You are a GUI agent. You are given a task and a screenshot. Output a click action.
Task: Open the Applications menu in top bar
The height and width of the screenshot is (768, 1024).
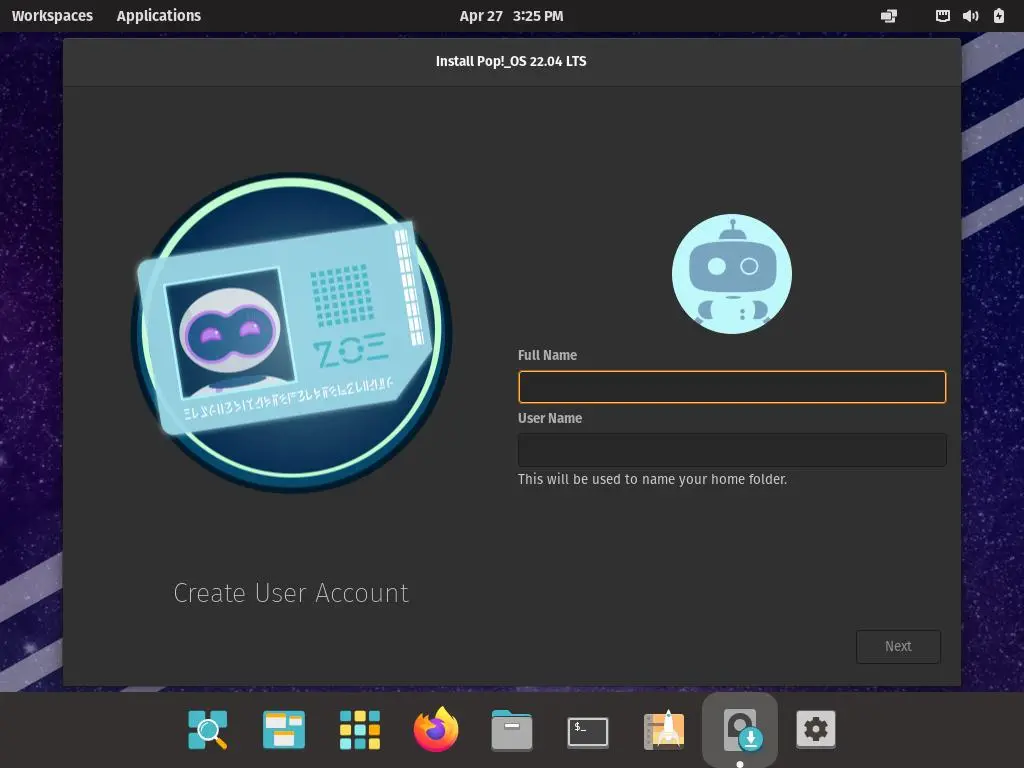point(158,16)
